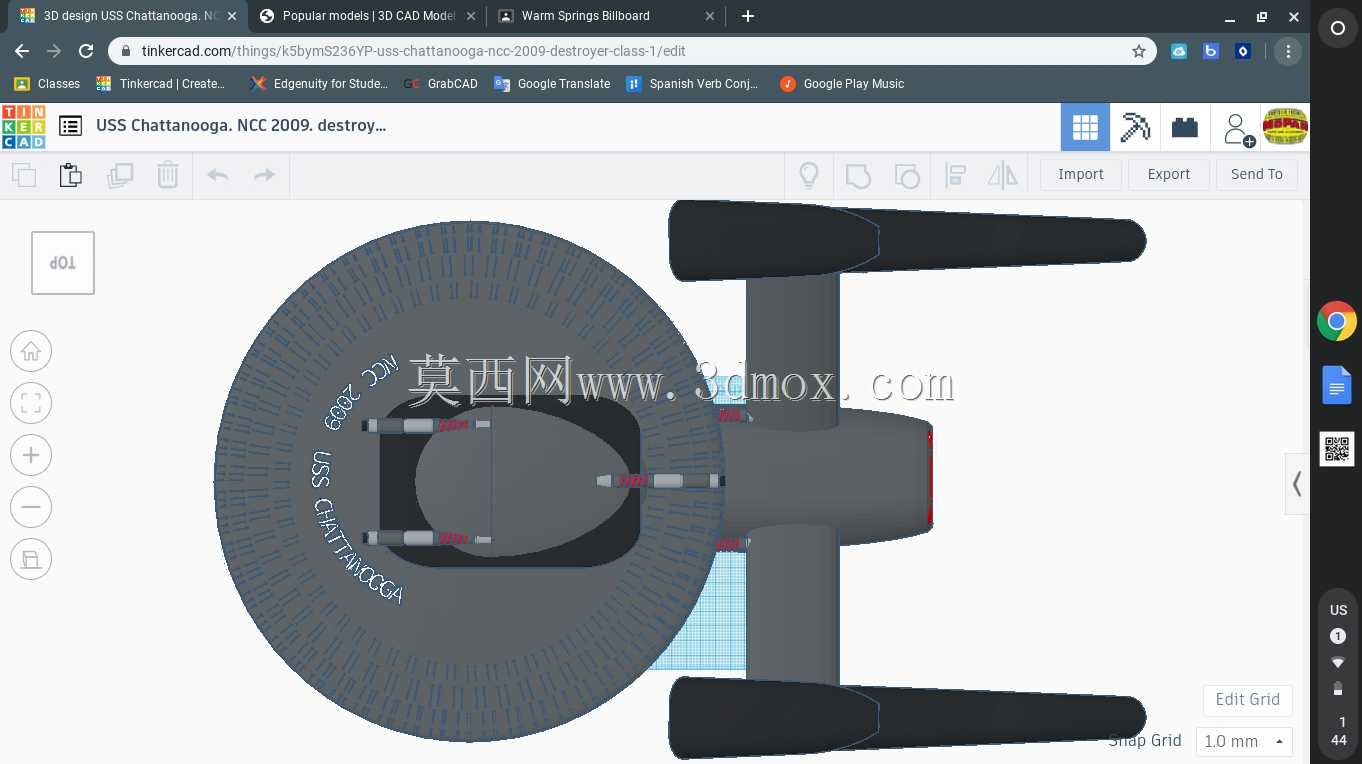This screenshot has width=1362, height=764.
Task: Click the Zoom in plus button
Action: 31,455
